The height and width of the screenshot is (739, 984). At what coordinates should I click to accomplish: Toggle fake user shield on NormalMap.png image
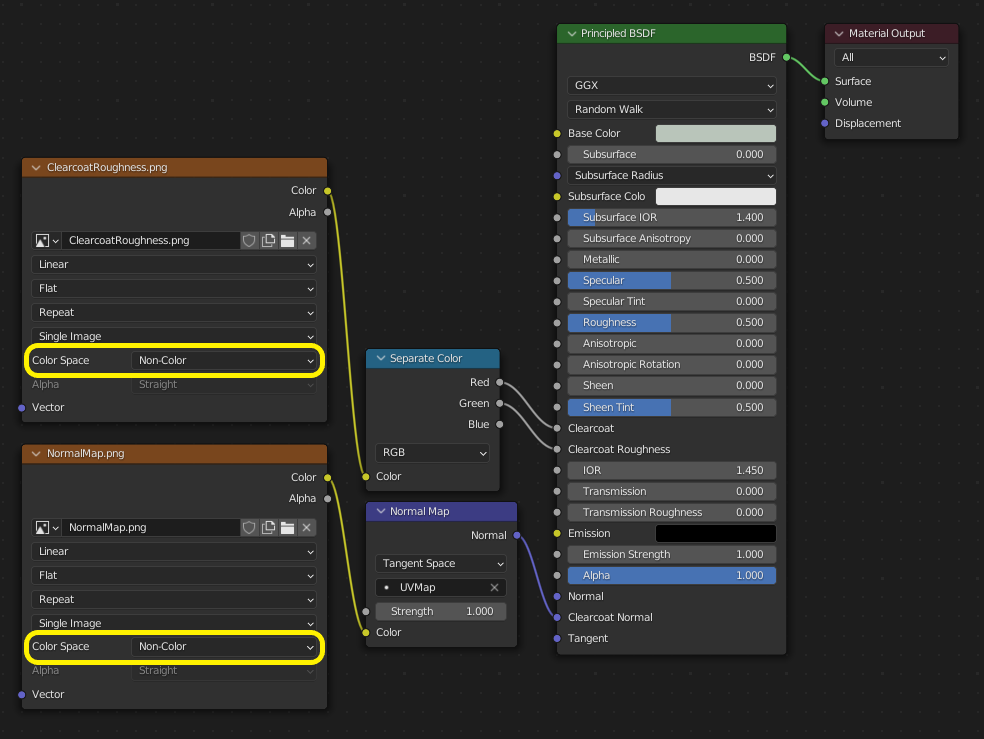point(249,527)
